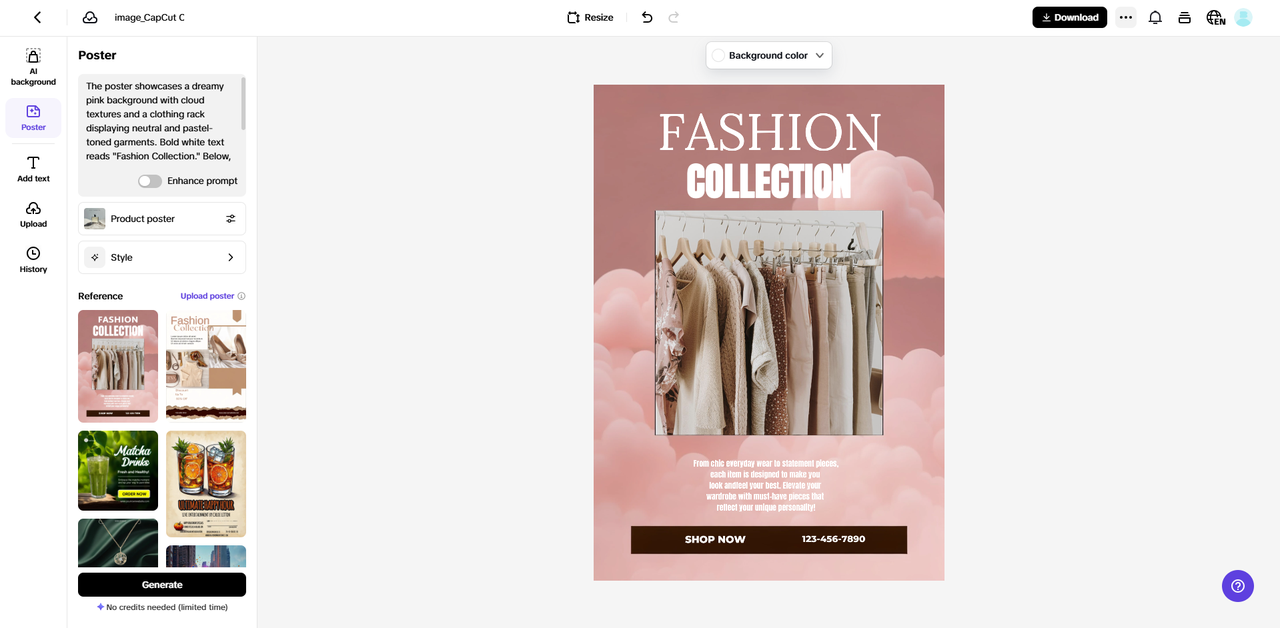This screenshot has height=628, width=1280.
Task: Click the Background color swatch circle
Action: click(x=718, y=56)
